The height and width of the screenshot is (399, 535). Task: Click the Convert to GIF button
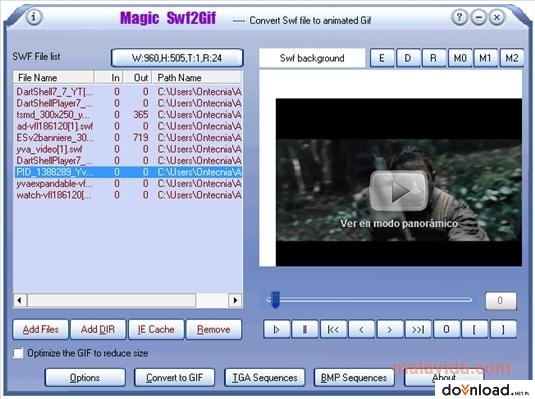(x=174, y=377)
